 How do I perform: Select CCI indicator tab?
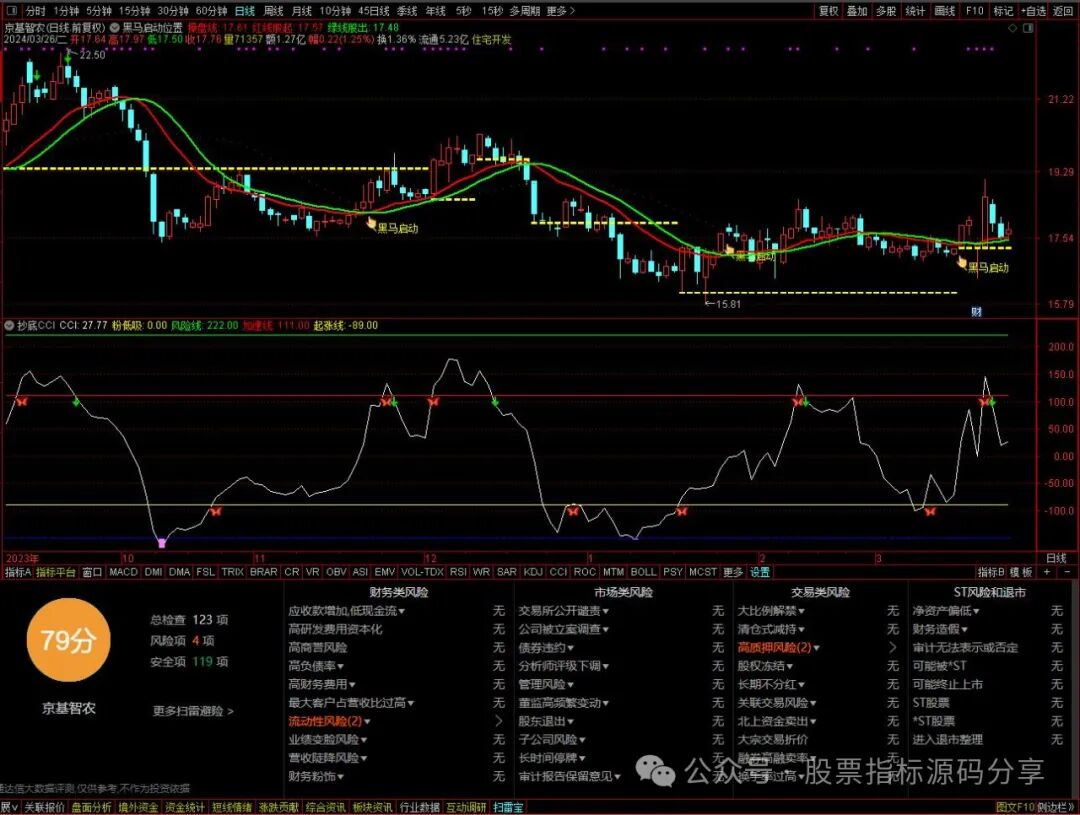click(559, 572)
